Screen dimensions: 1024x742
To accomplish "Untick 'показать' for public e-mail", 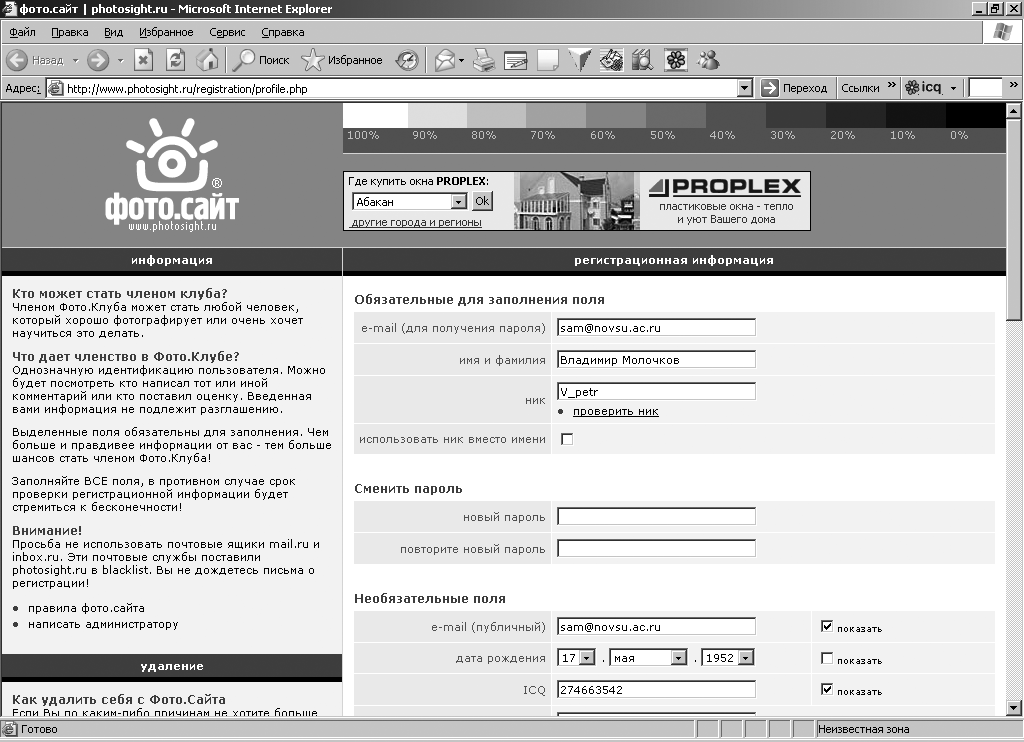I will coord(827,626).
